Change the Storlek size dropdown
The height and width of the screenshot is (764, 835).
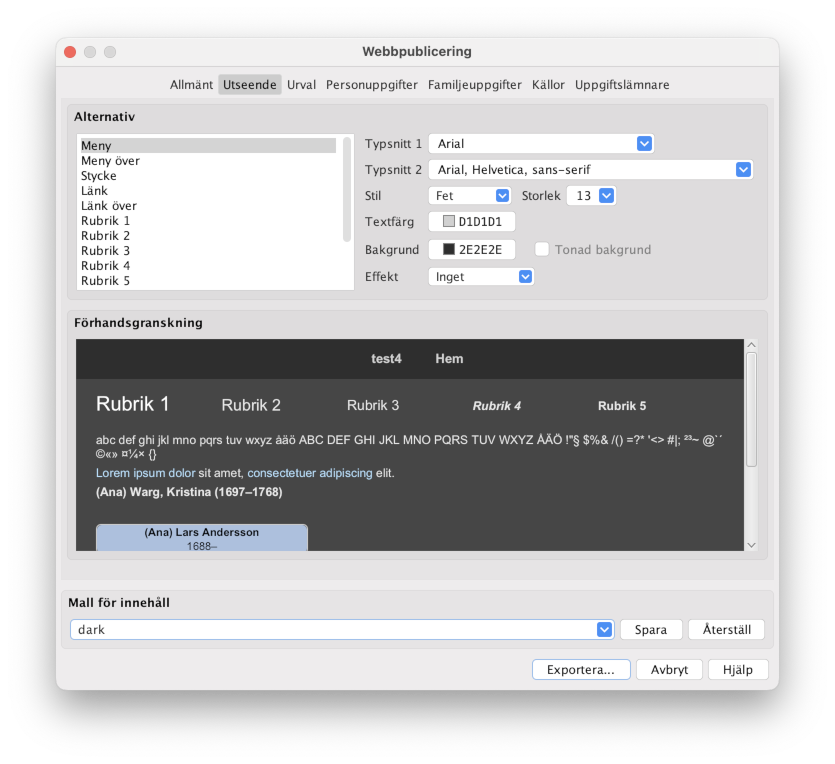[x=591, y=196]
